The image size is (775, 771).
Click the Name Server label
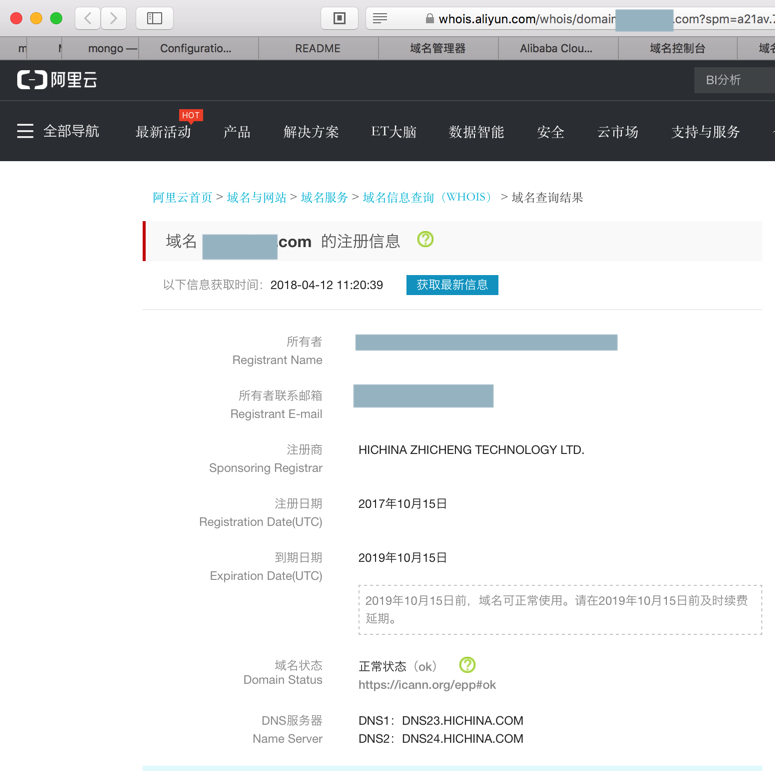click(287, 738)
